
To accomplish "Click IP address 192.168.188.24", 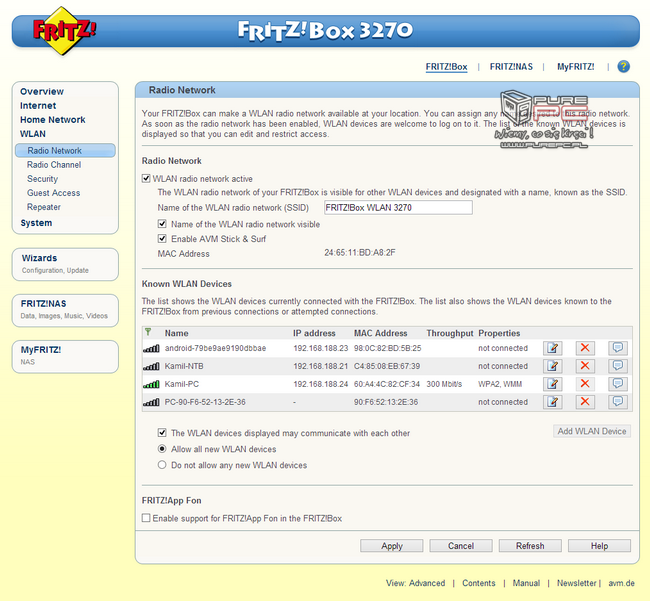I will pos(321,384).
